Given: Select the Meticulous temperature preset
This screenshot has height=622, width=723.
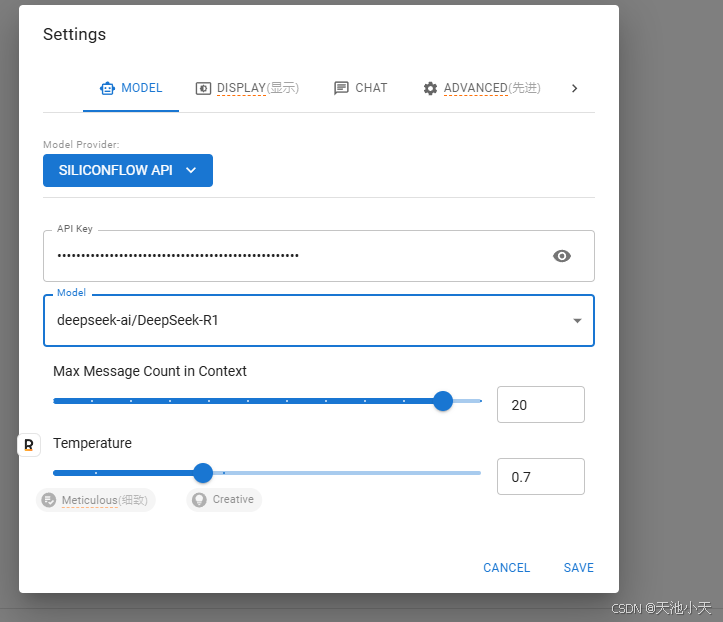Looking at the screenshot, I should coord(96,500).
